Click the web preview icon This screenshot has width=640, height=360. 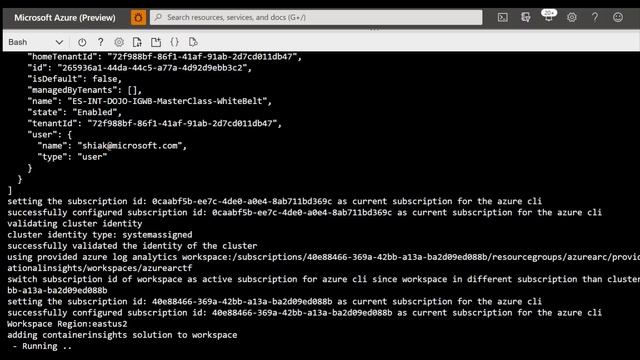tap(193, 42)
